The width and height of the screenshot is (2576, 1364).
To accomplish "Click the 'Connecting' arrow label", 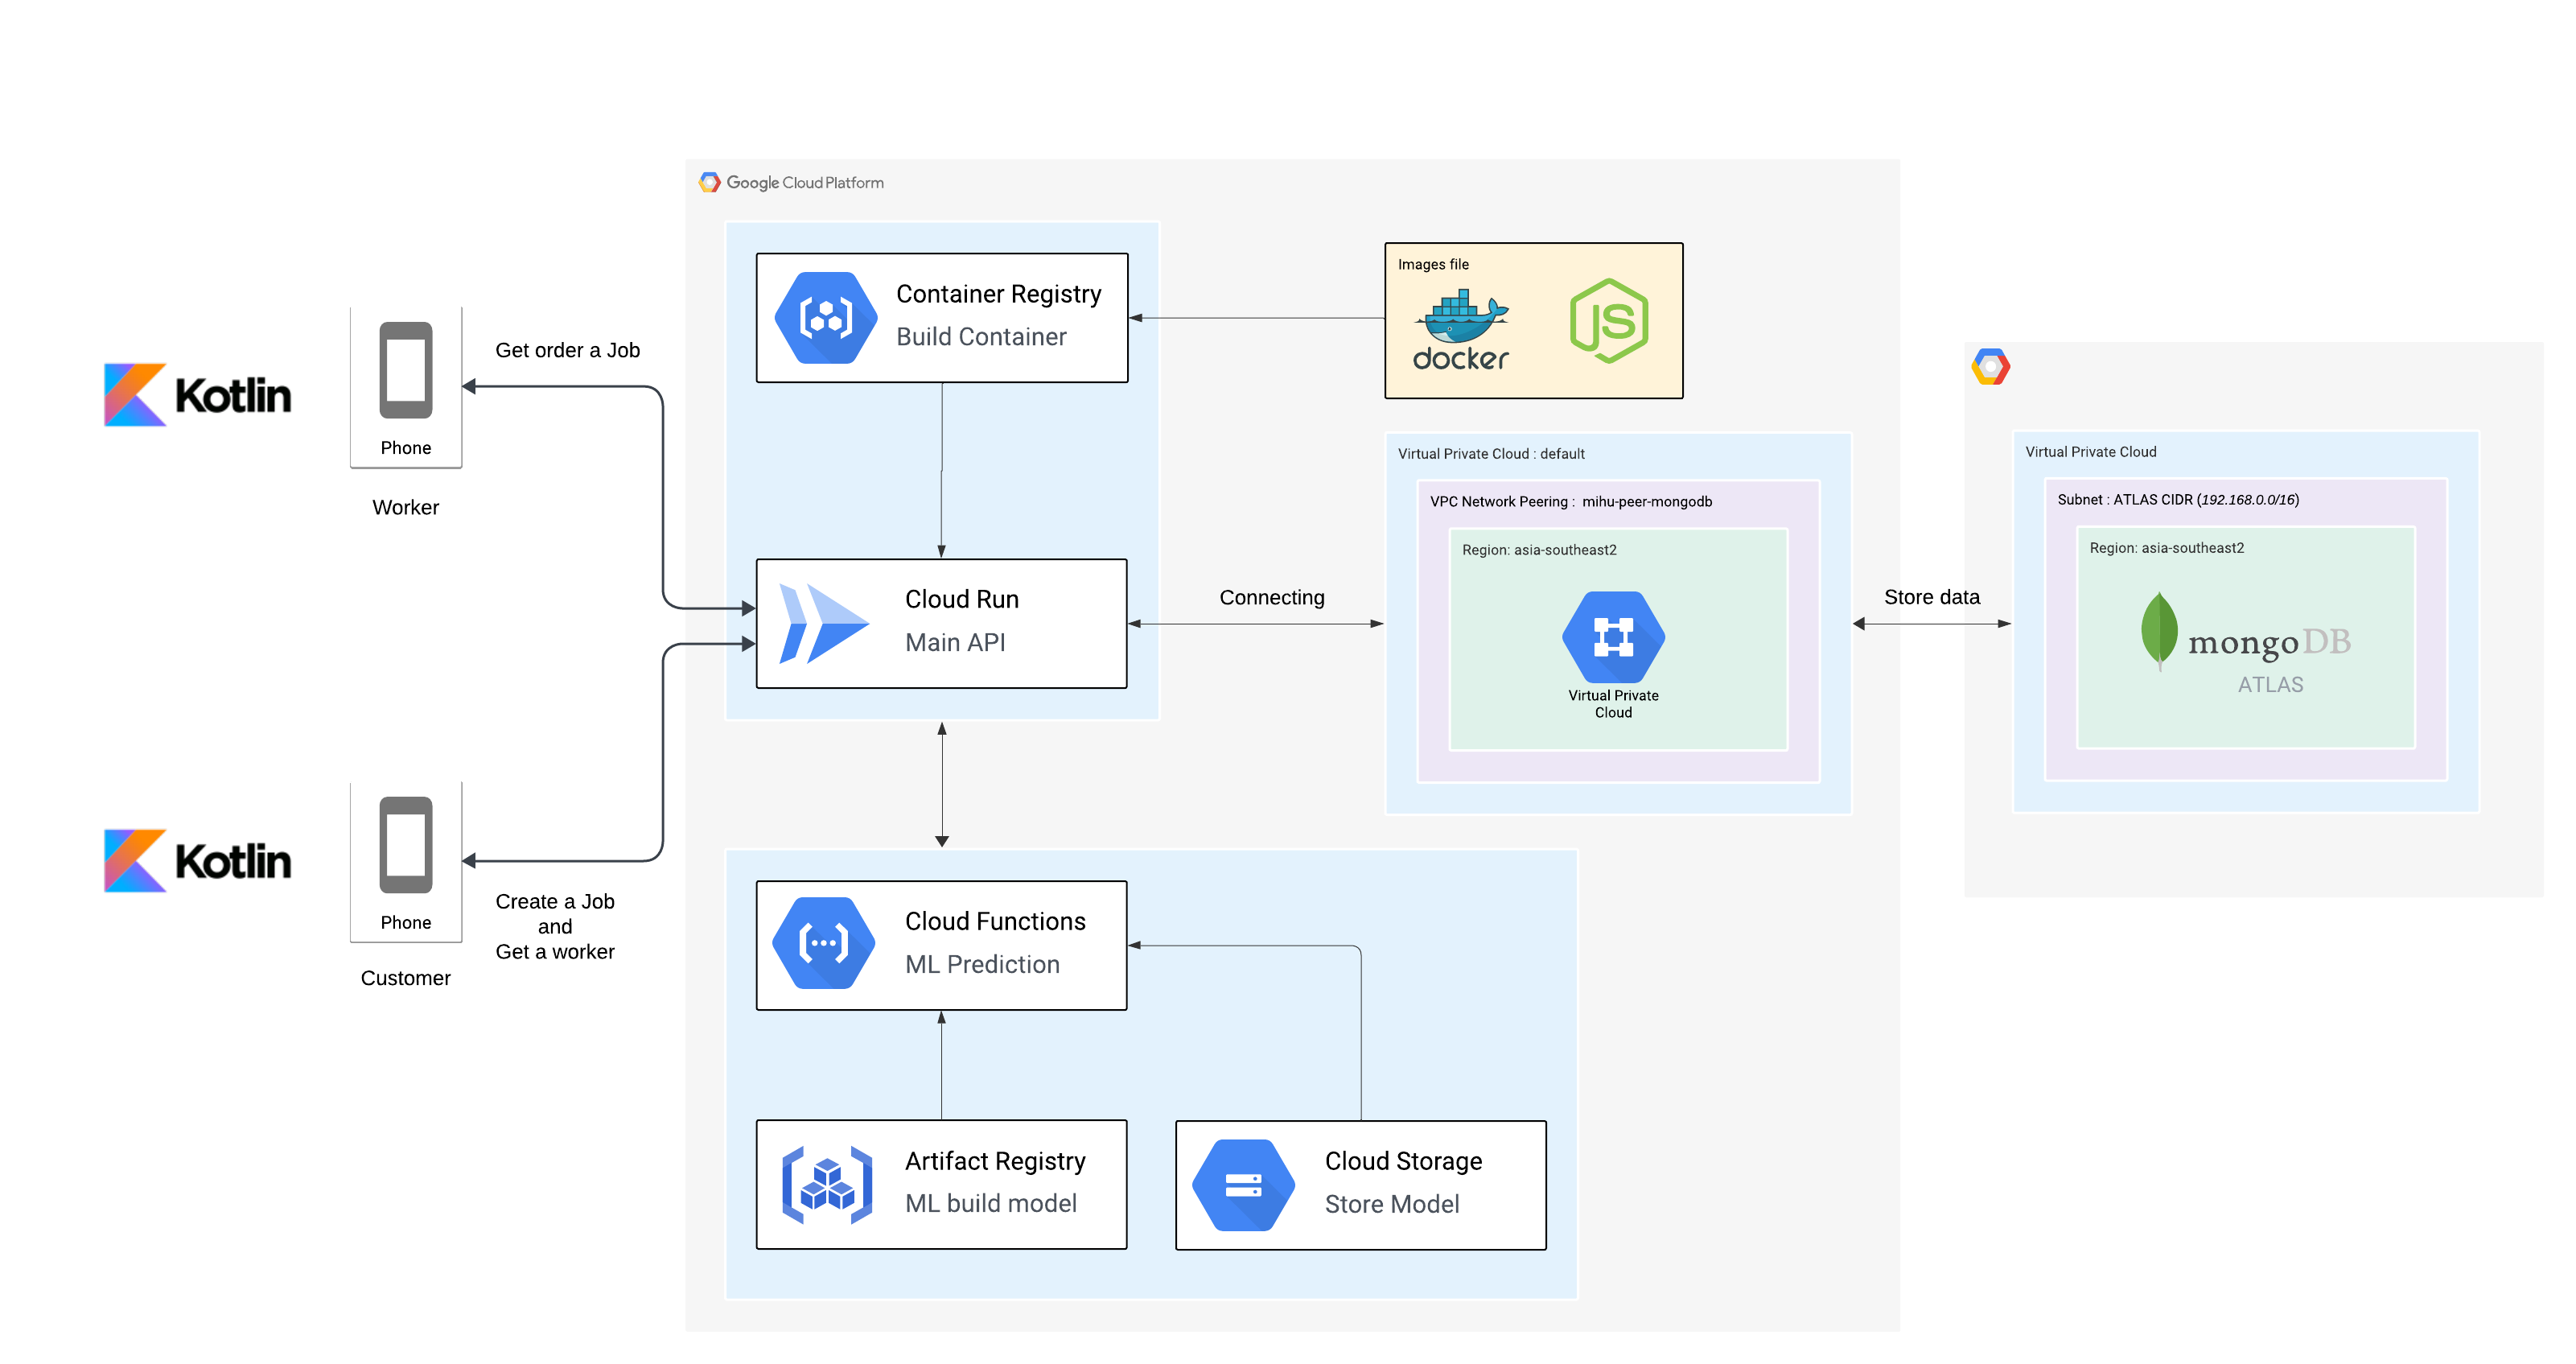I will click(1271, 597).
